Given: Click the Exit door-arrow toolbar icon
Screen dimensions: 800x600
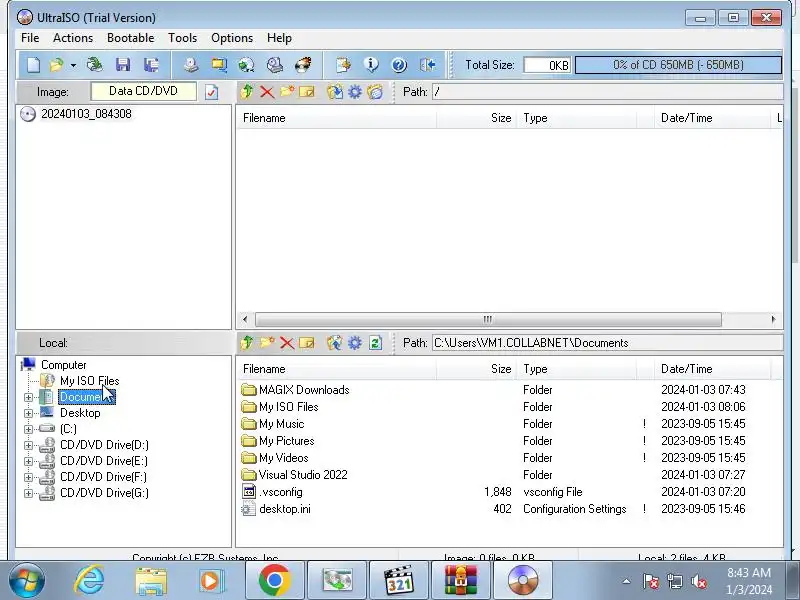Looking at the screenshot, I should [428, 65].
